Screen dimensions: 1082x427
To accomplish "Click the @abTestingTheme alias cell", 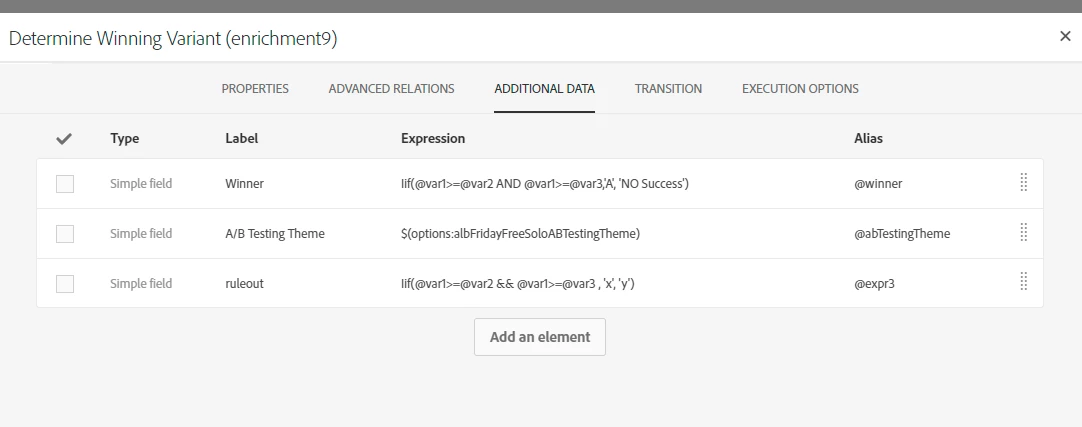I will [902, 234].
